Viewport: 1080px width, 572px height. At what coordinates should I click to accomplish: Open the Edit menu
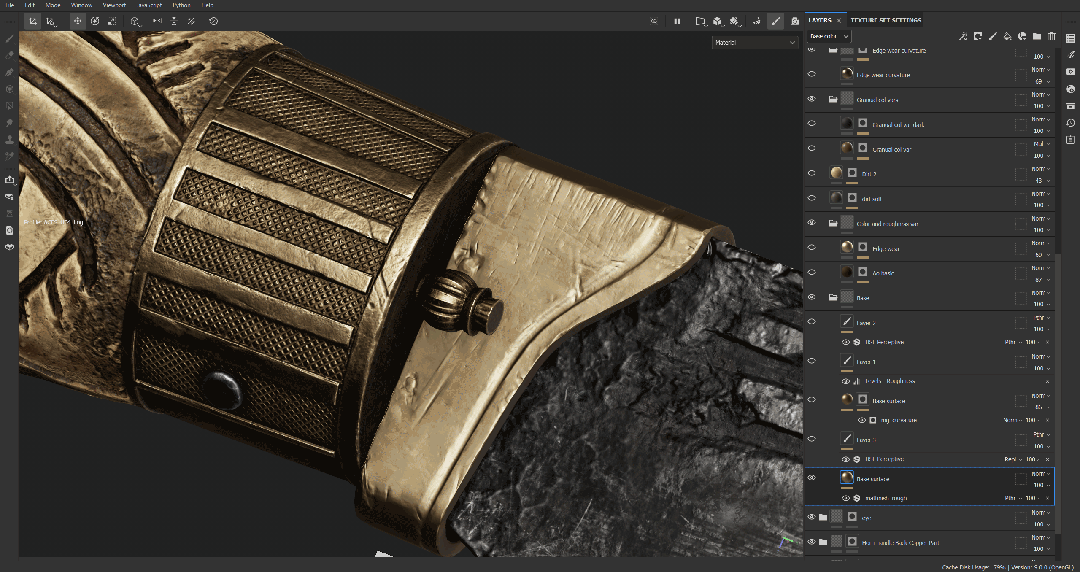30,5
